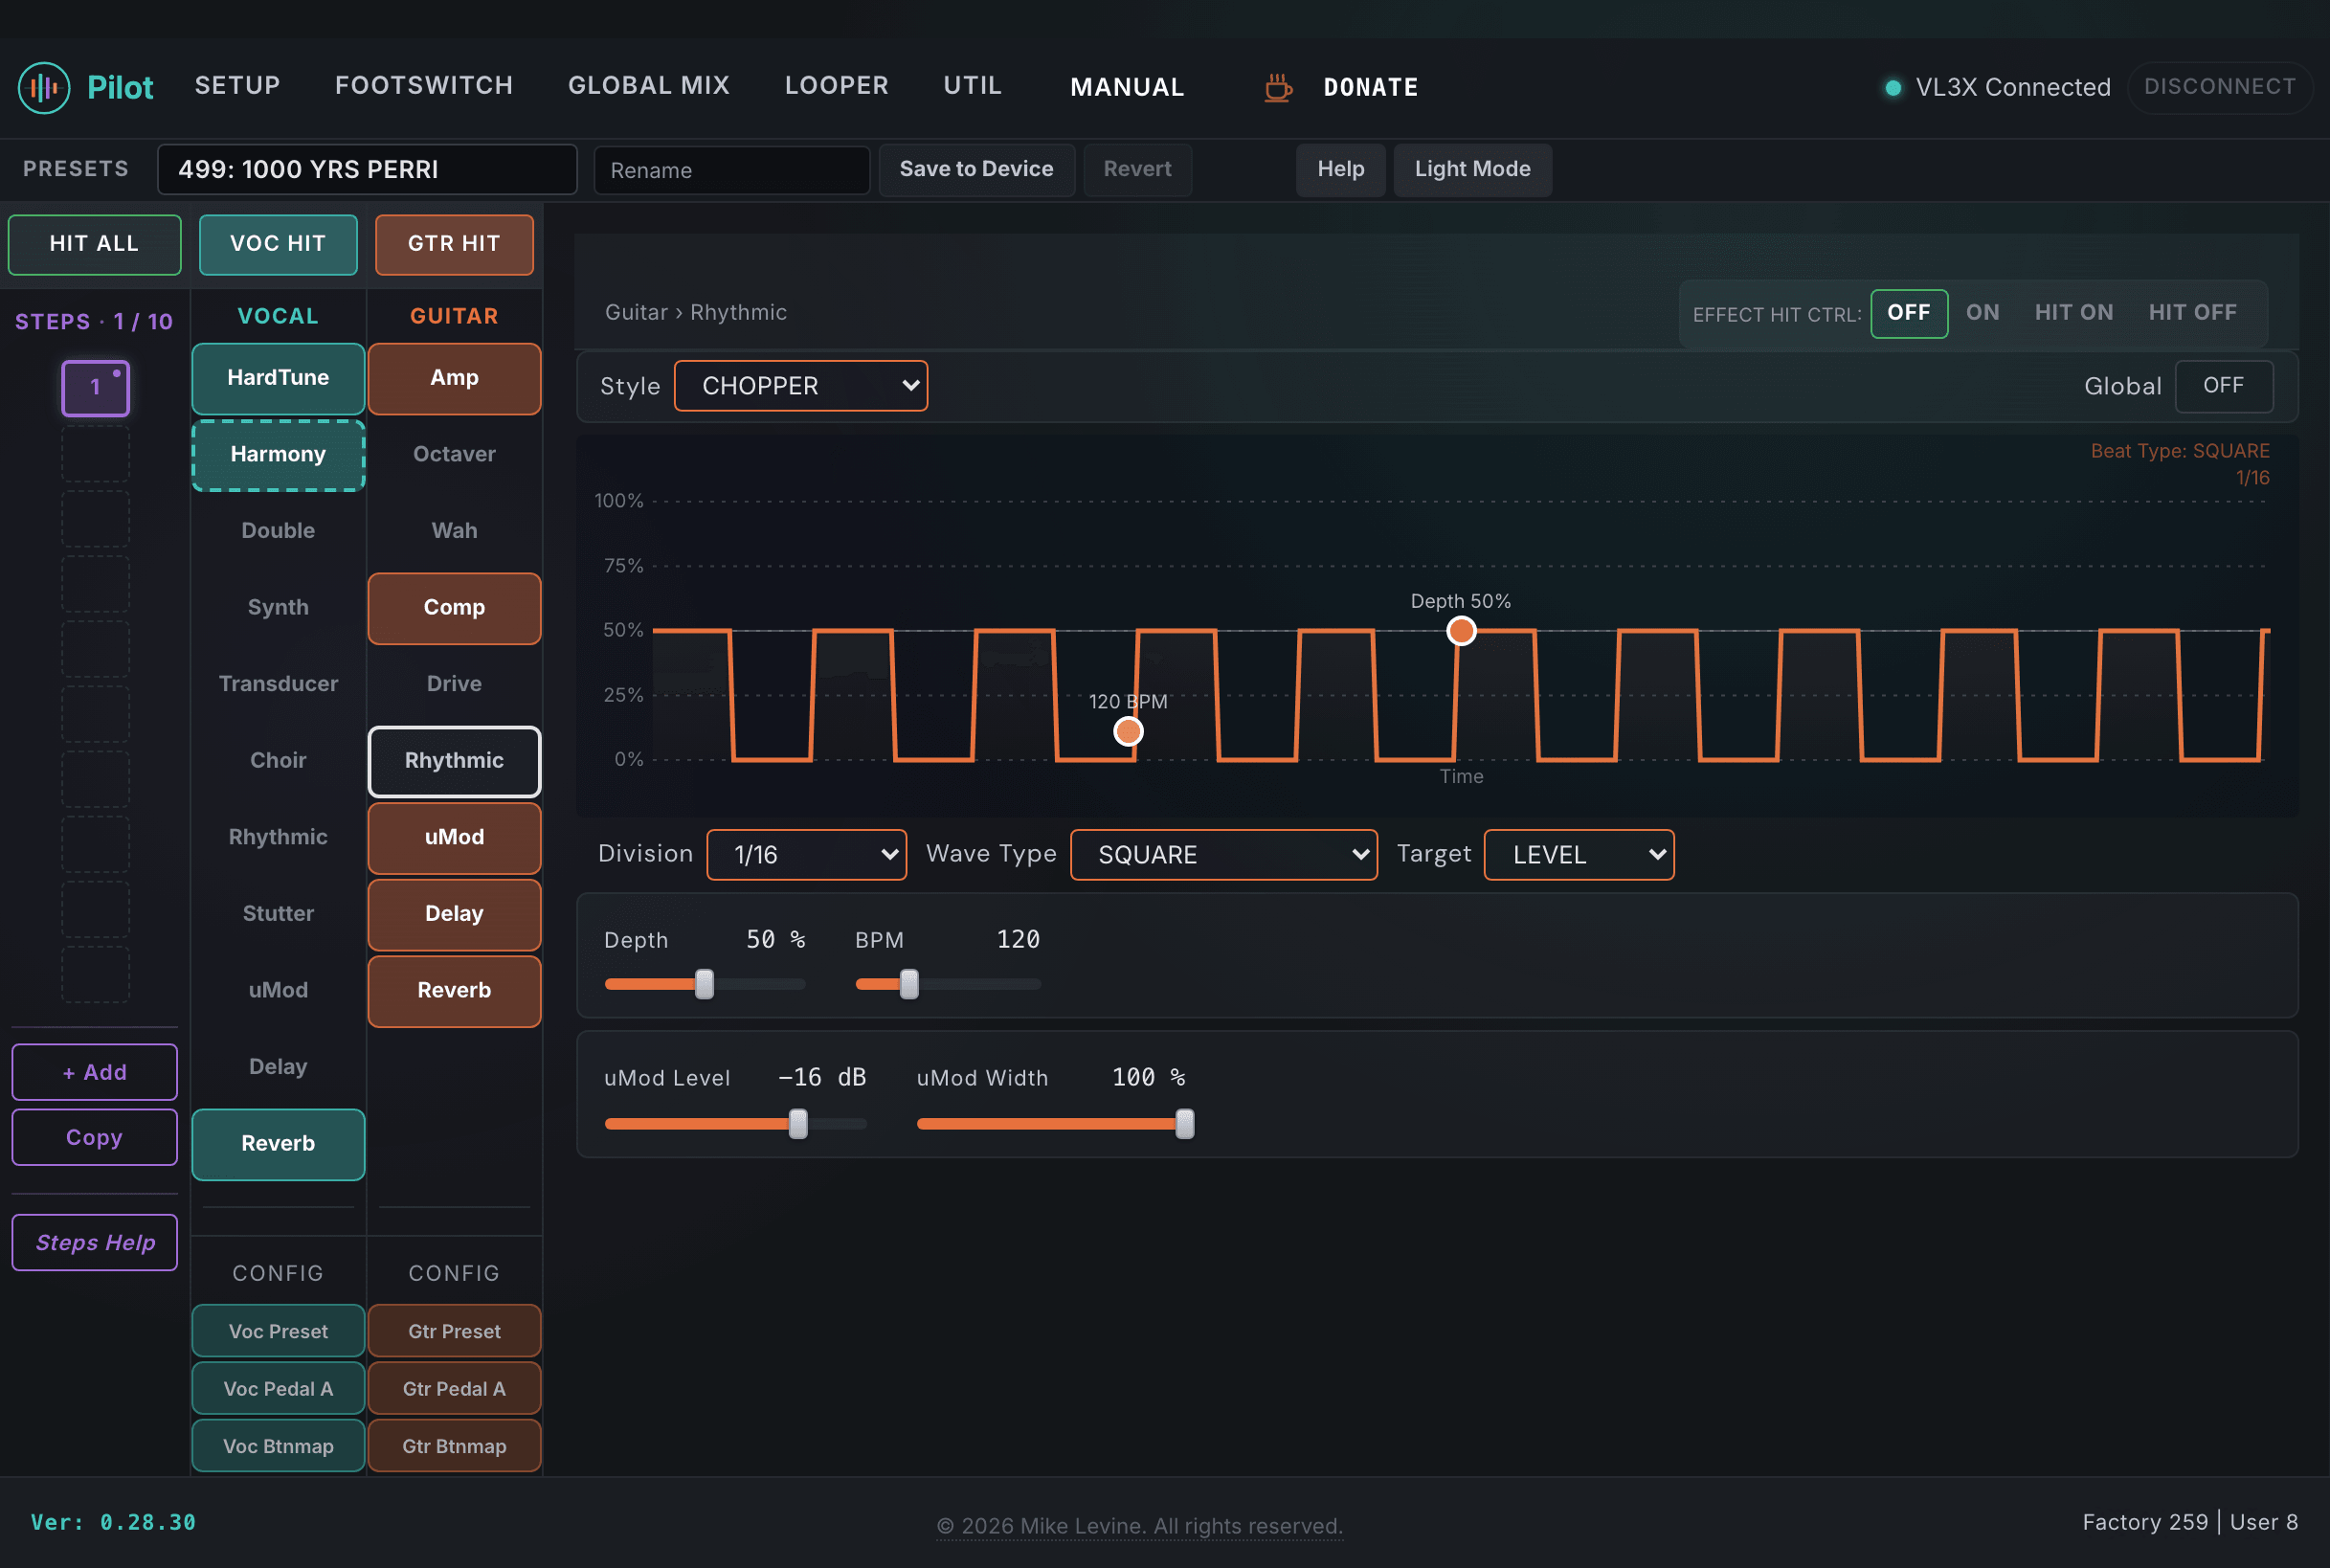Image resolution: width=2330 pixels, height=1568 pixels.
Task: Open Gtr Btnmap config
Action: [x=454, y=1447]
